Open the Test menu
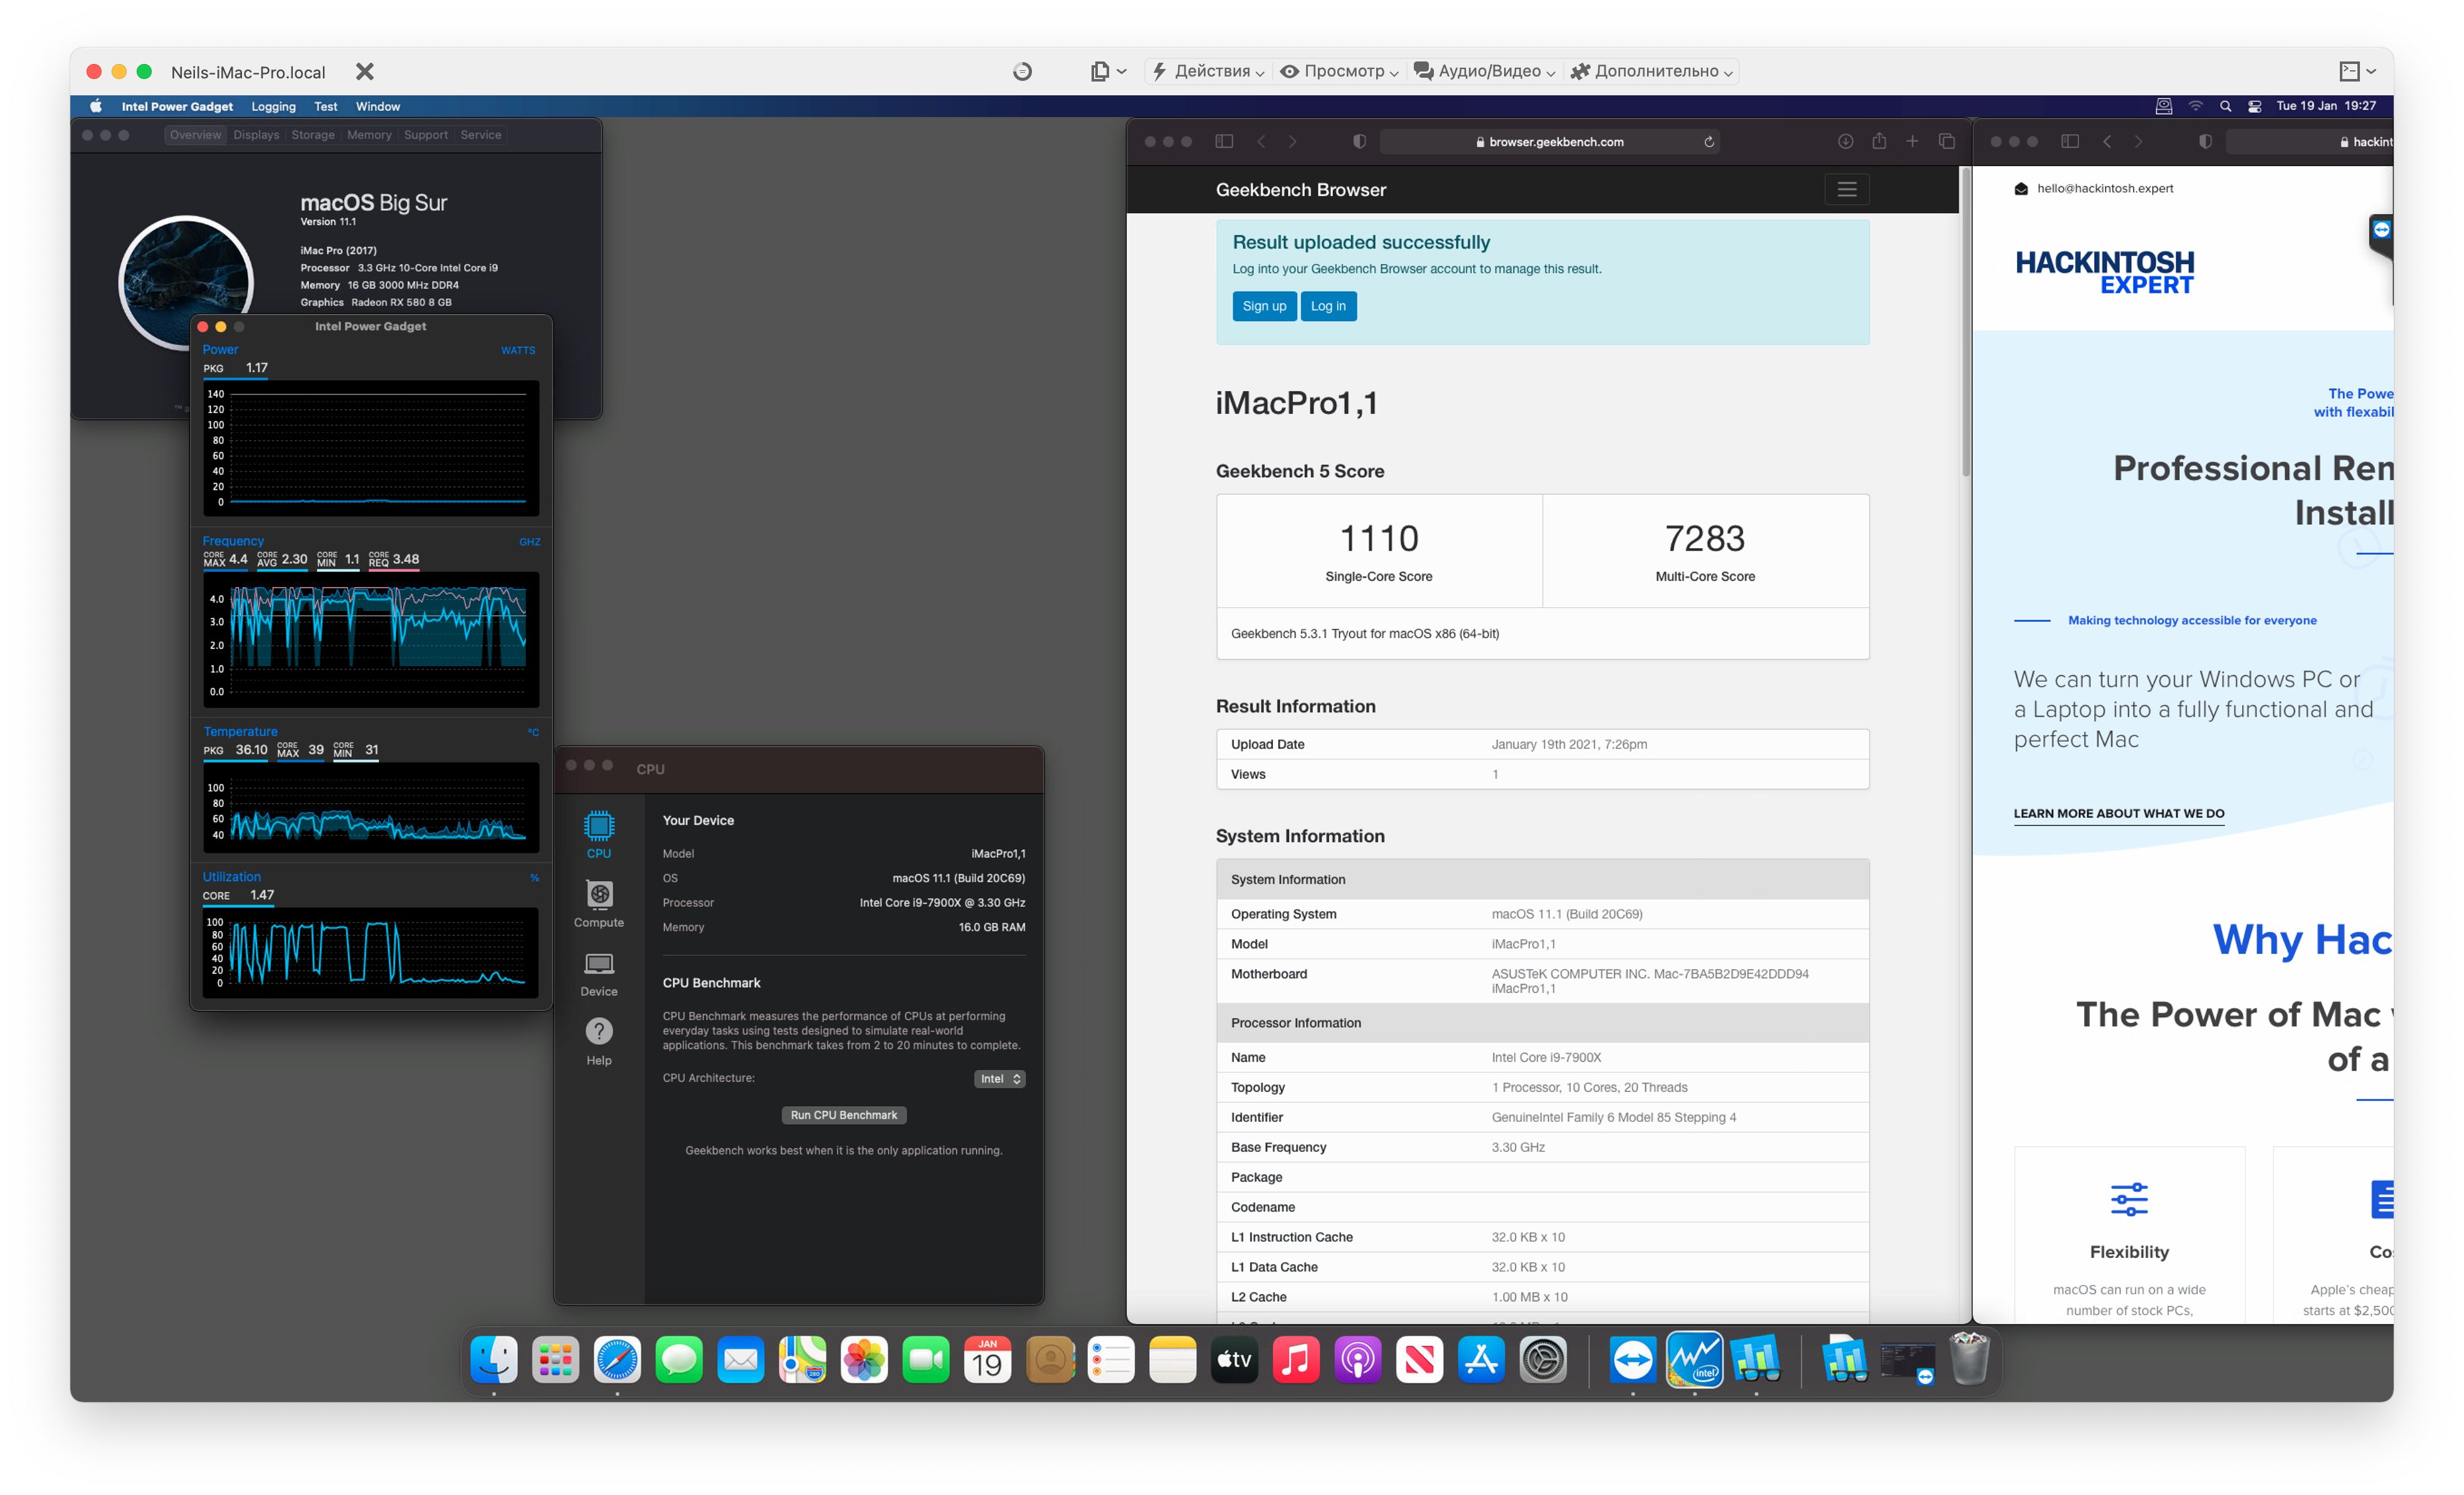Screen dimensions: 2464x1495 click(x=325, y=106)
